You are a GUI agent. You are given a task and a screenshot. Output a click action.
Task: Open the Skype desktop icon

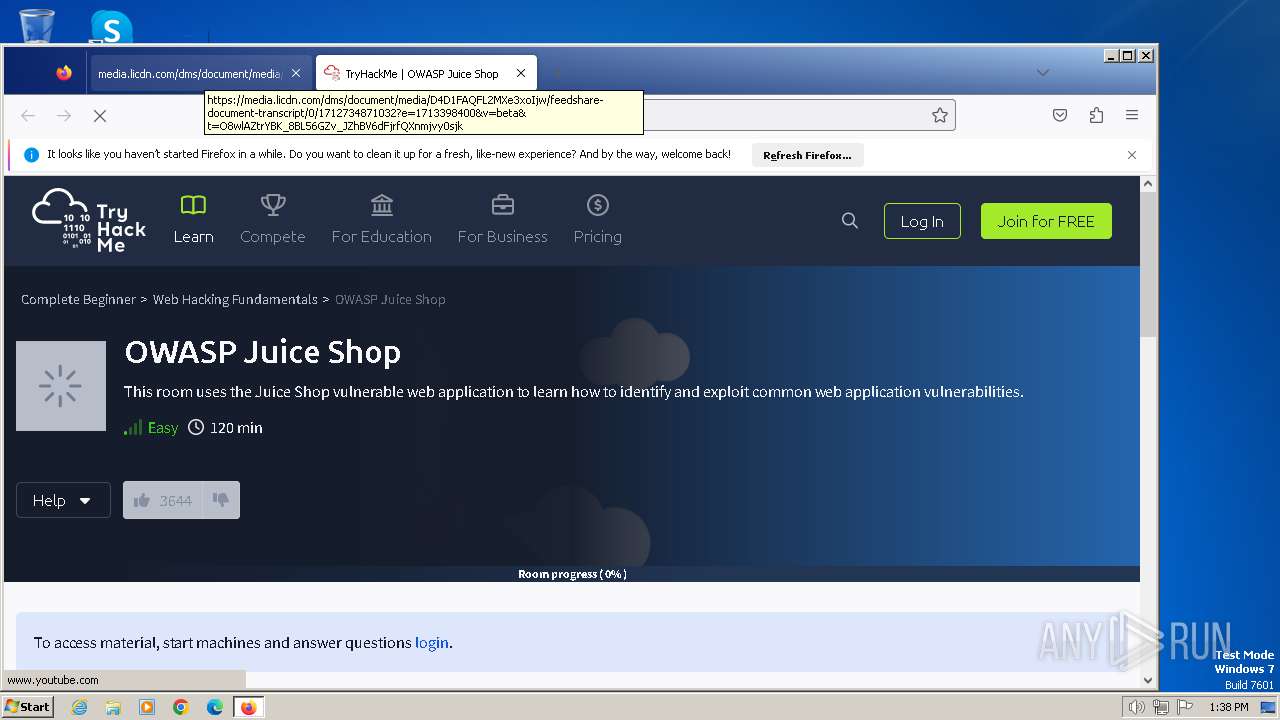click(x=111, y=26)
